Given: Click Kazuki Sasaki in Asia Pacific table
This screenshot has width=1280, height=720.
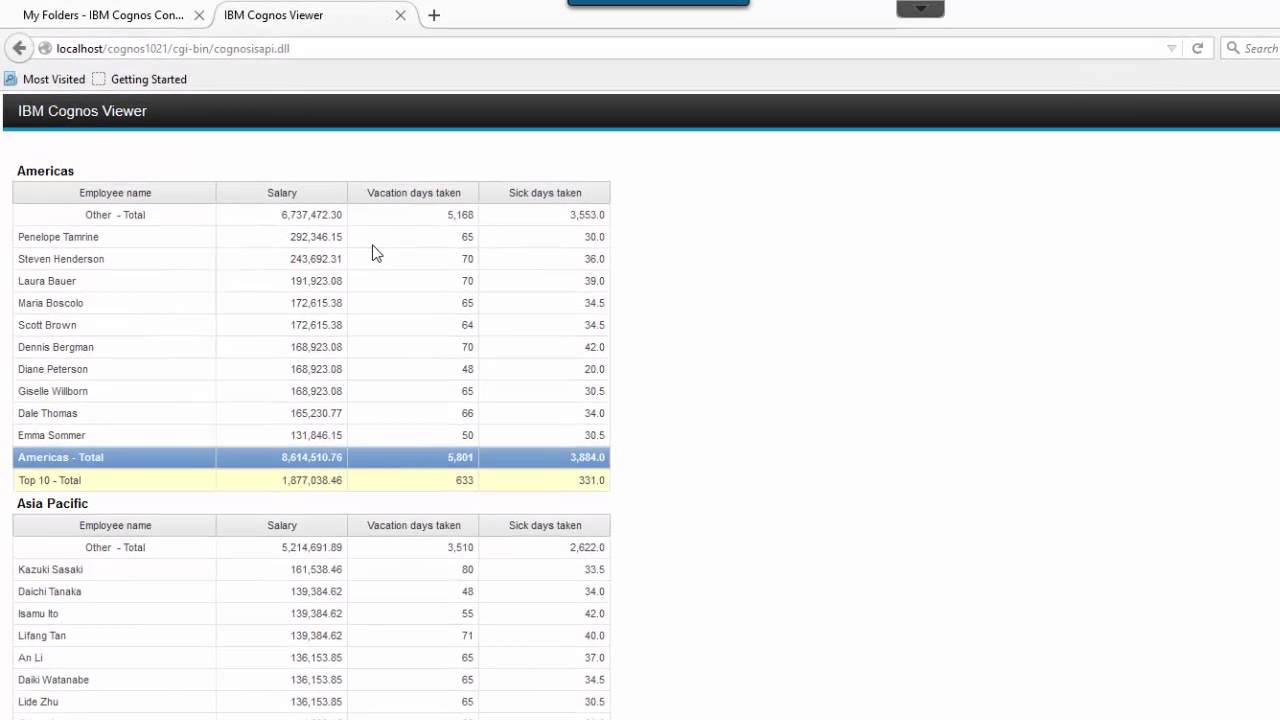Looking at the screenshot, I should [50, 569].
